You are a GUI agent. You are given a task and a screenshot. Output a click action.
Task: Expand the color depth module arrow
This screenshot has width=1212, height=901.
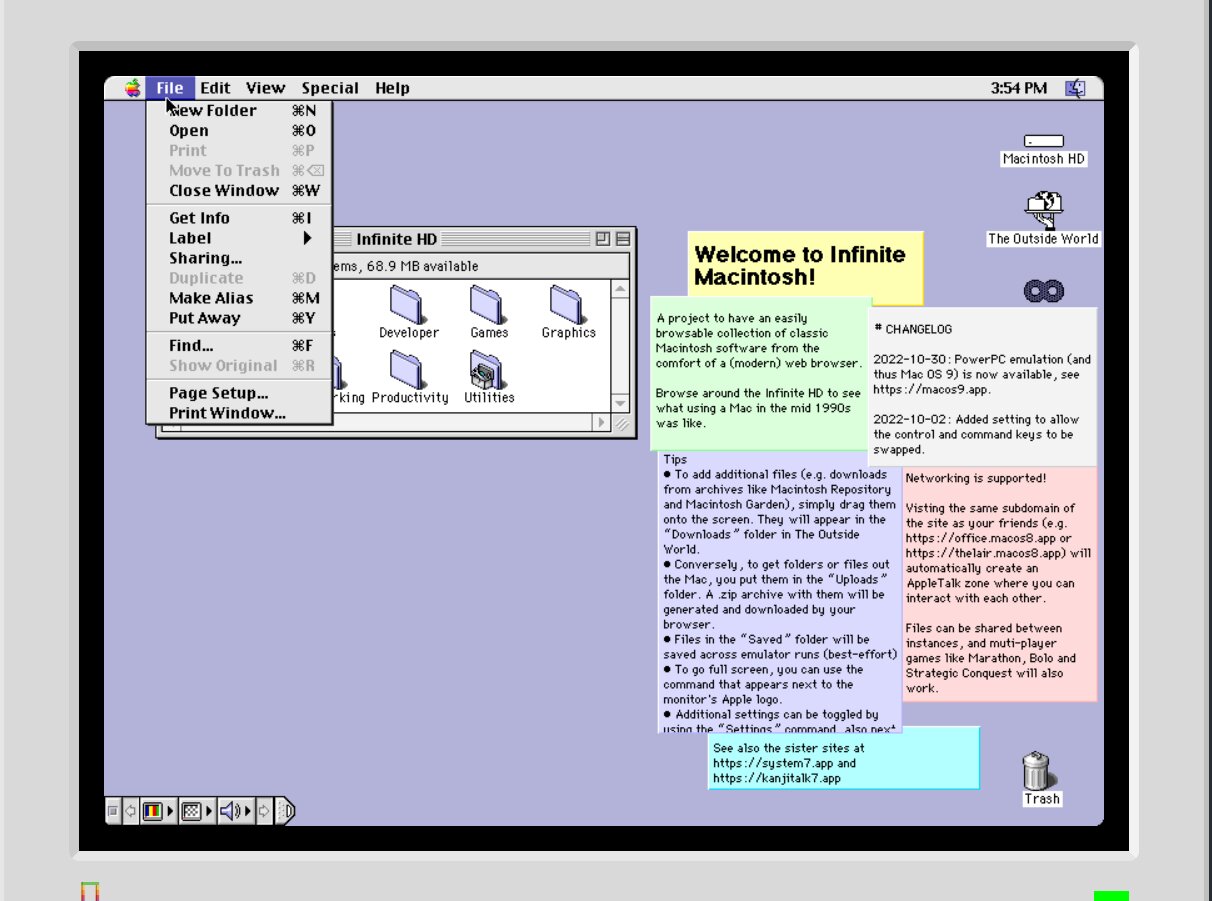170,810
